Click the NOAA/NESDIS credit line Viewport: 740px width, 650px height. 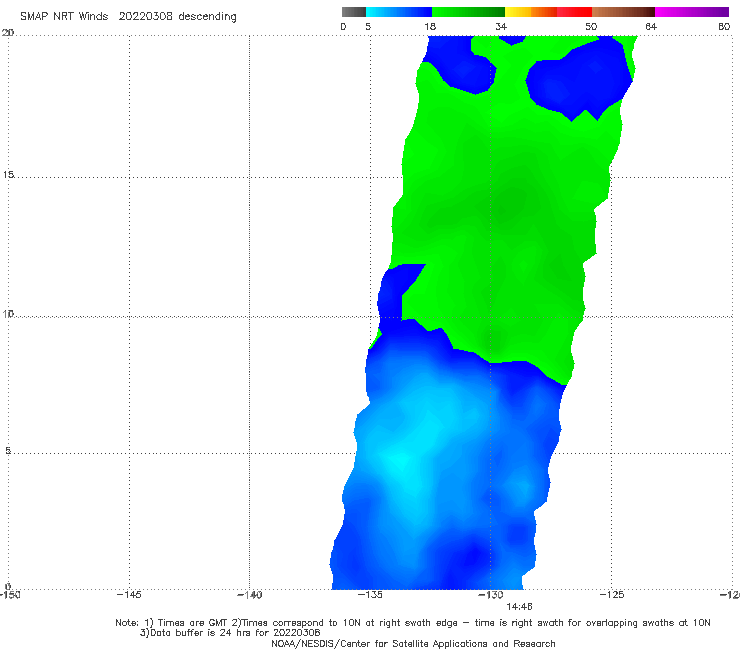[413, 643]
